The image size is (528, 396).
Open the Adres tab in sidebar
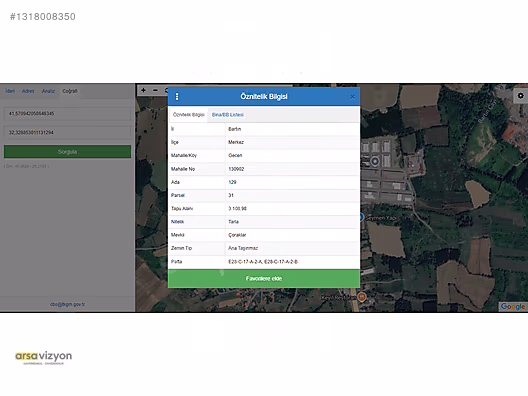tap(28, 91)
